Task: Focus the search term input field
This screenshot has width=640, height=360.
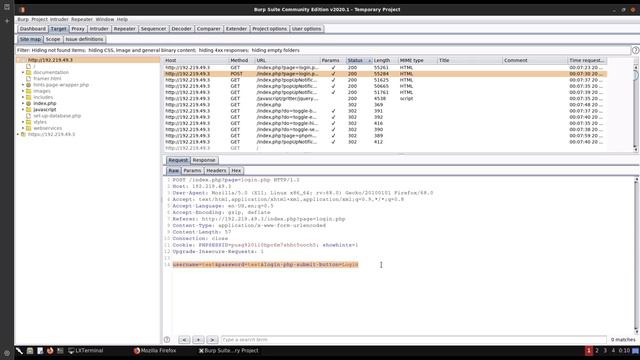Action: click(413, 340)
